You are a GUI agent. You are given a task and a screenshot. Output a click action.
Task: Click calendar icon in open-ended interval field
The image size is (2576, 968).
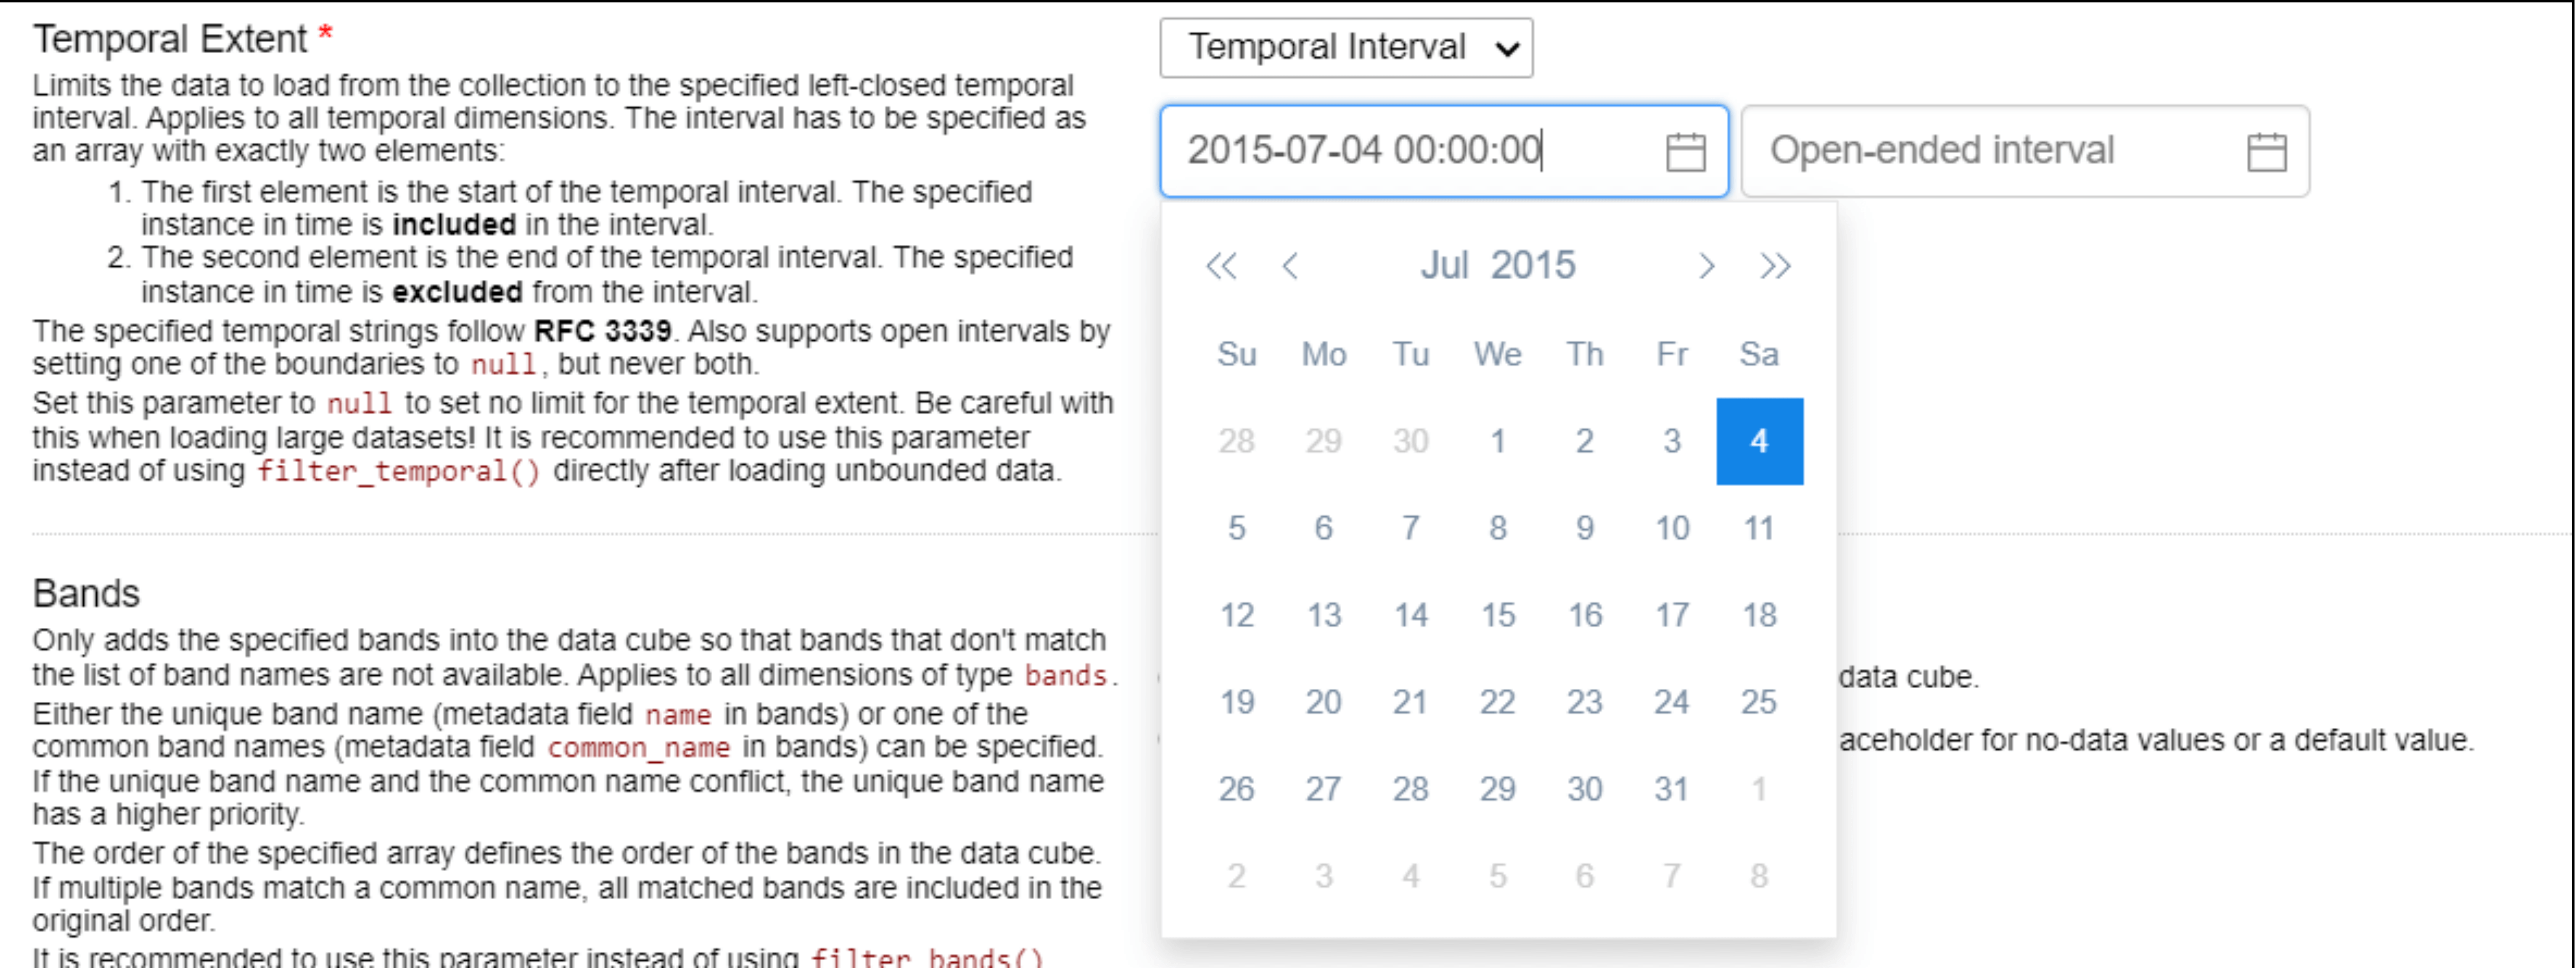(2266, 152)
